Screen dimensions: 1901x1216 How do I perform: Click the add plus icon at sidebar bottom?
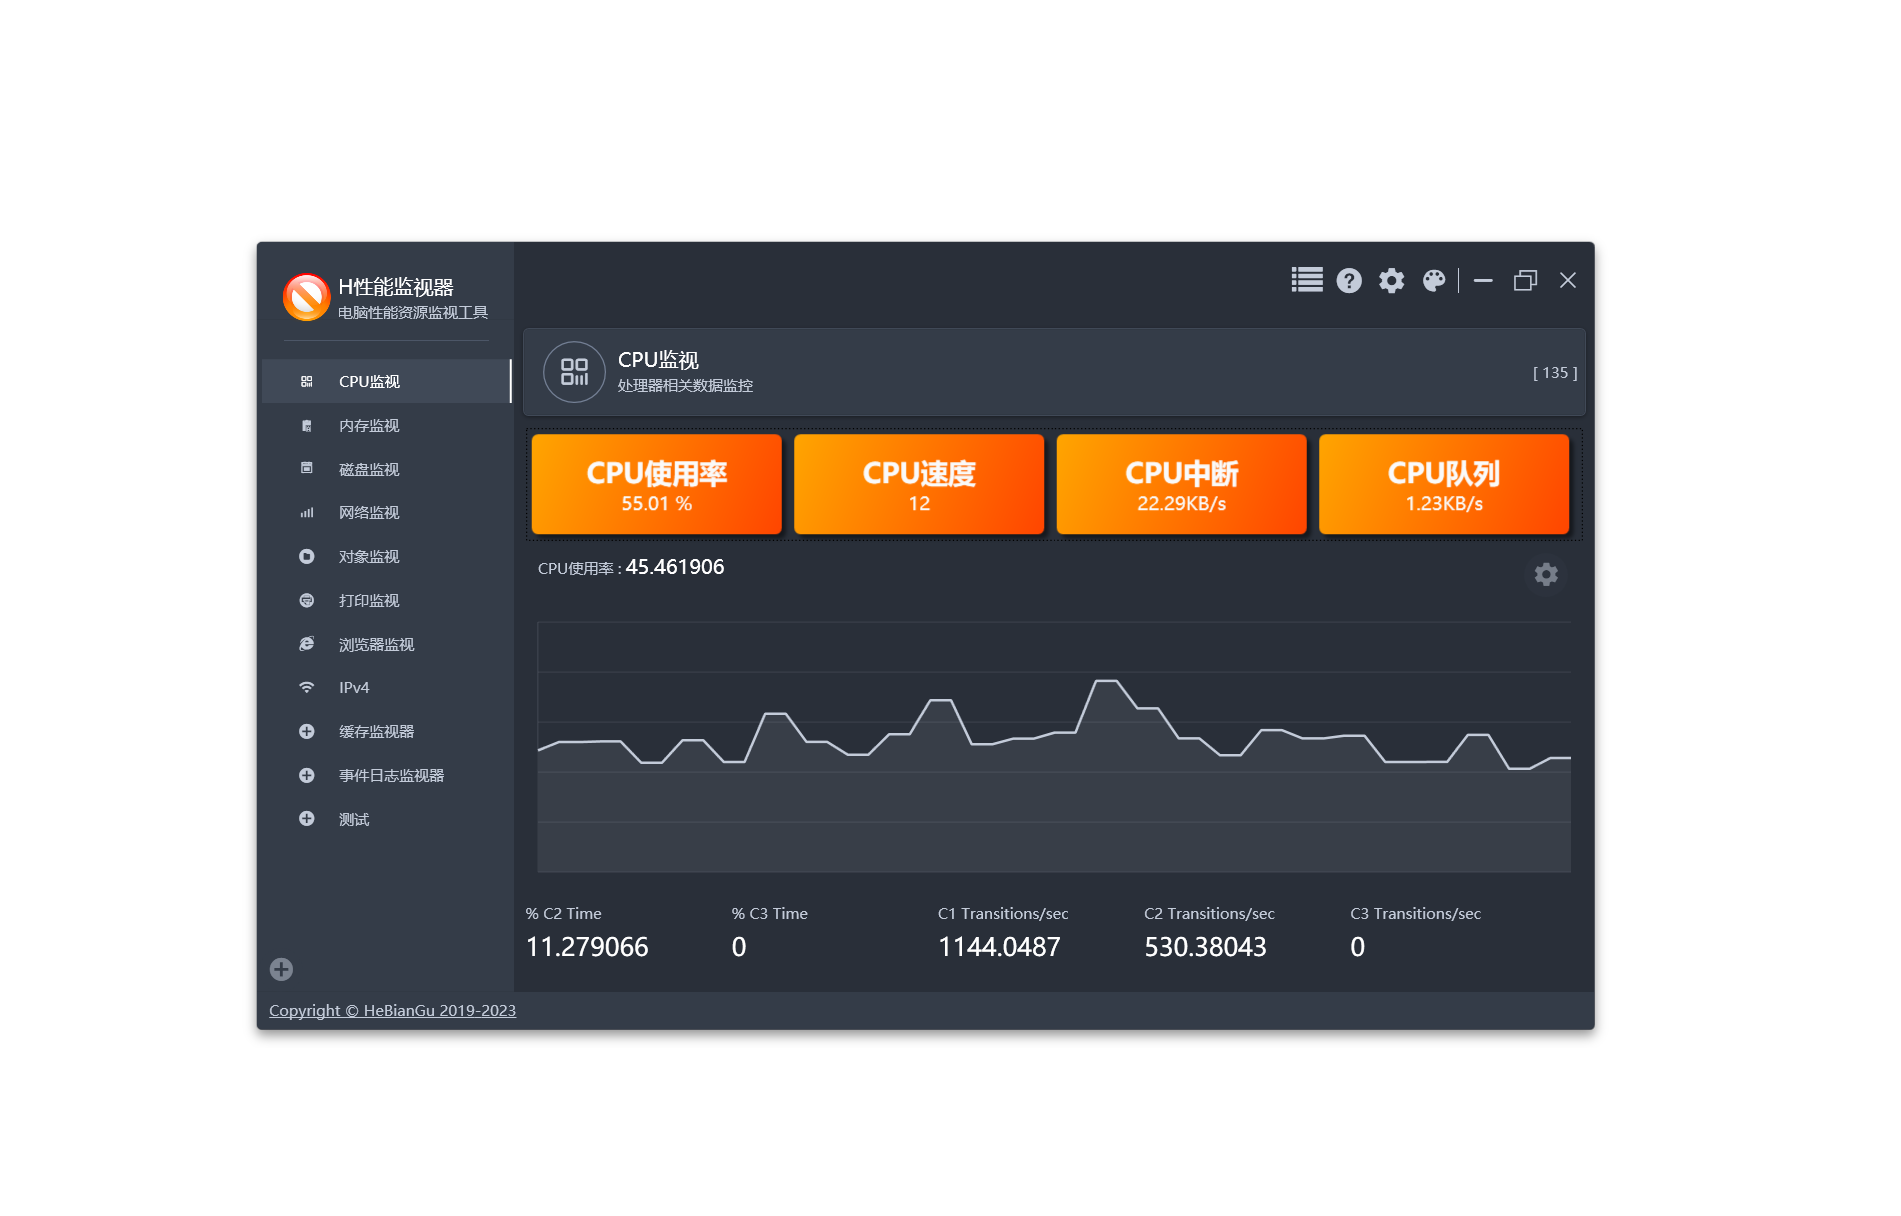coord(281,969)
